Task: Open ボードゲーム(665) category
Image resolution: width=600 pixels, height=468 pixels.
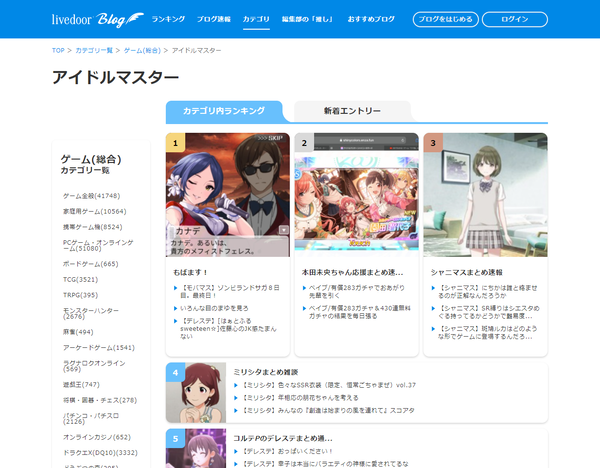Action: point(91,264)
